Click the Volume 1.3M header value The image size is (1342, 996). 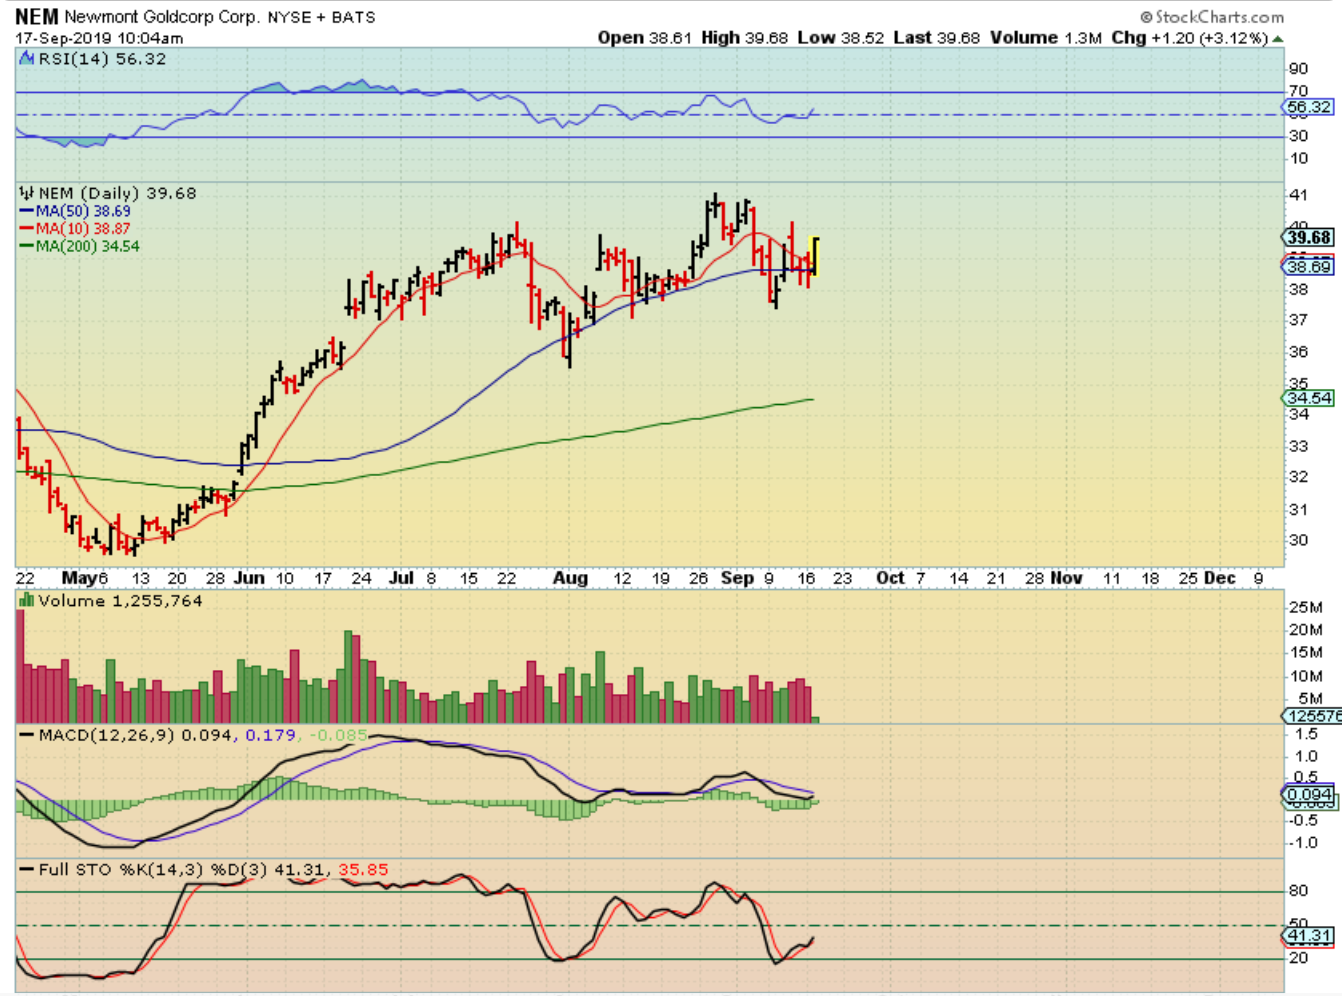(1046, 38)
